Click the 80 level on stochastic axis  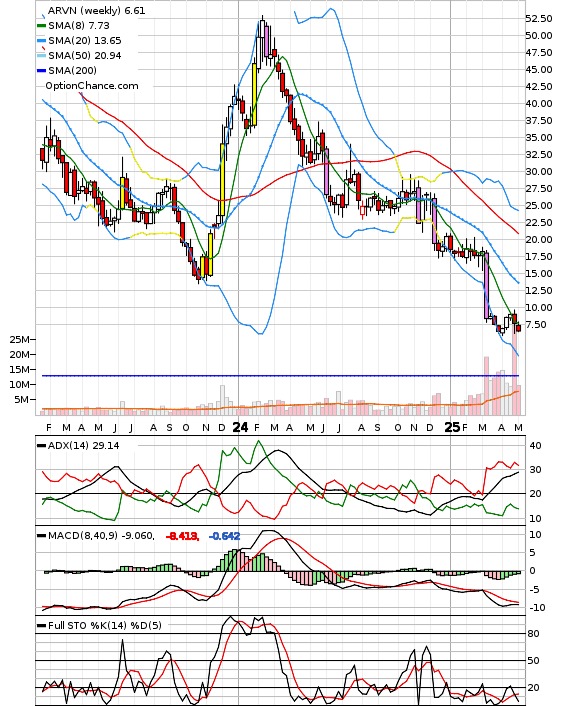[533, 634]
